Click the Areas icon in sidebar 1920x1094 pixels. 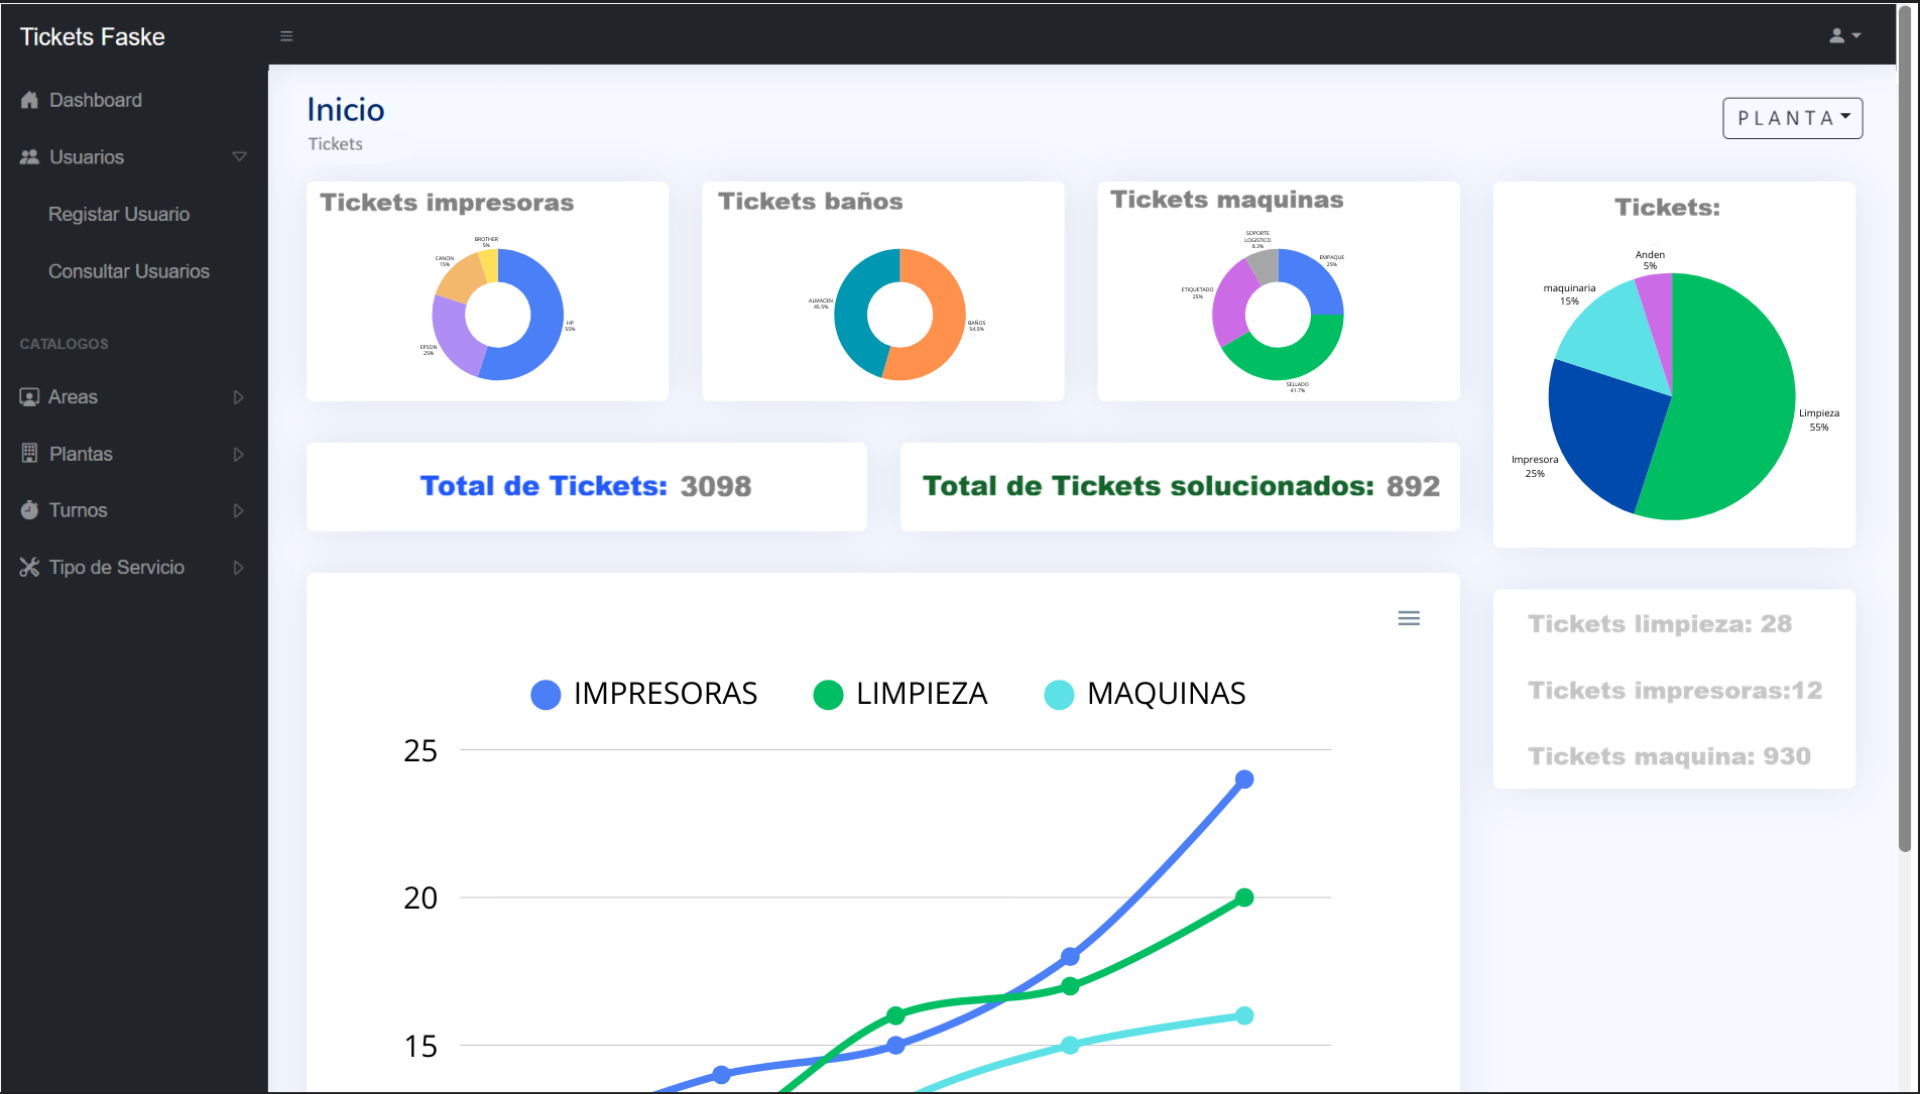click(29, 397)
